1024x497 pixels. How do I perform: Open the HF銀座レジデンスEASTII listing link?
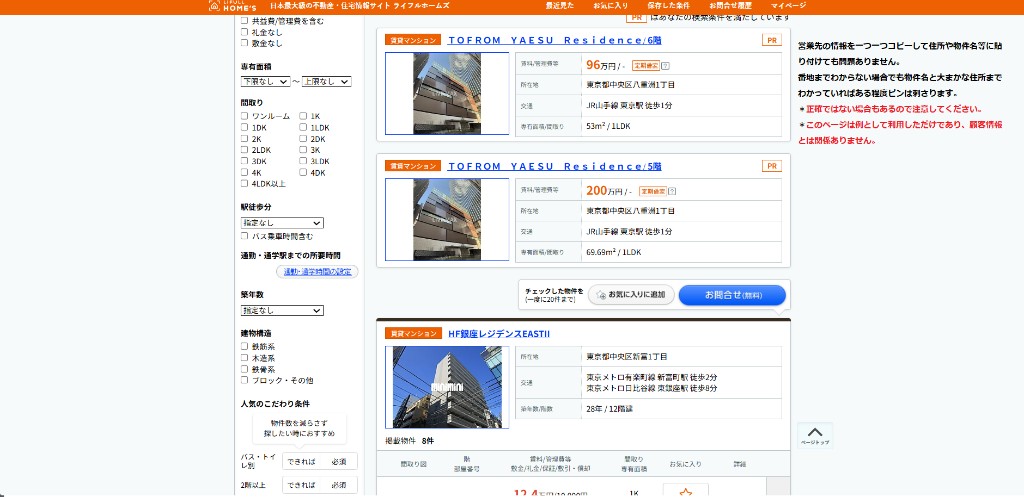(x=499, y=334)
